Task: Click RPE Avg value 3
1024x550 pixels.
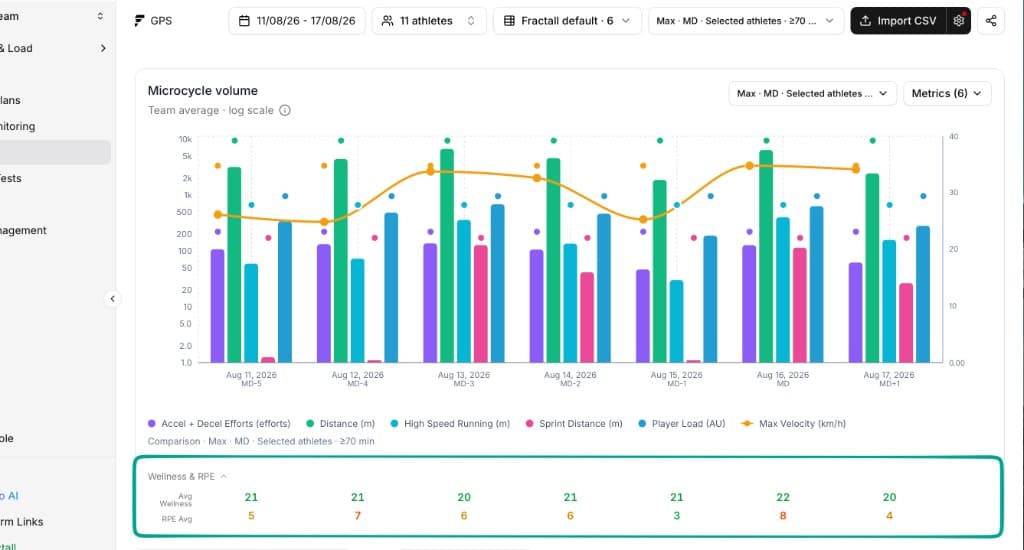Action: coord(677,515)
